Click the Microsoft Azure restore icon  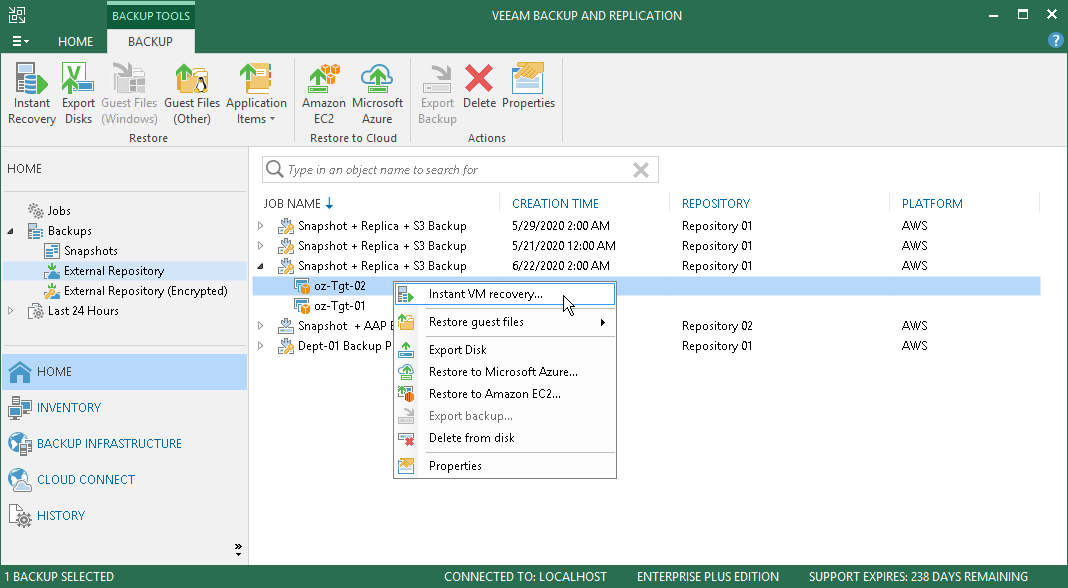click(377, 93)
